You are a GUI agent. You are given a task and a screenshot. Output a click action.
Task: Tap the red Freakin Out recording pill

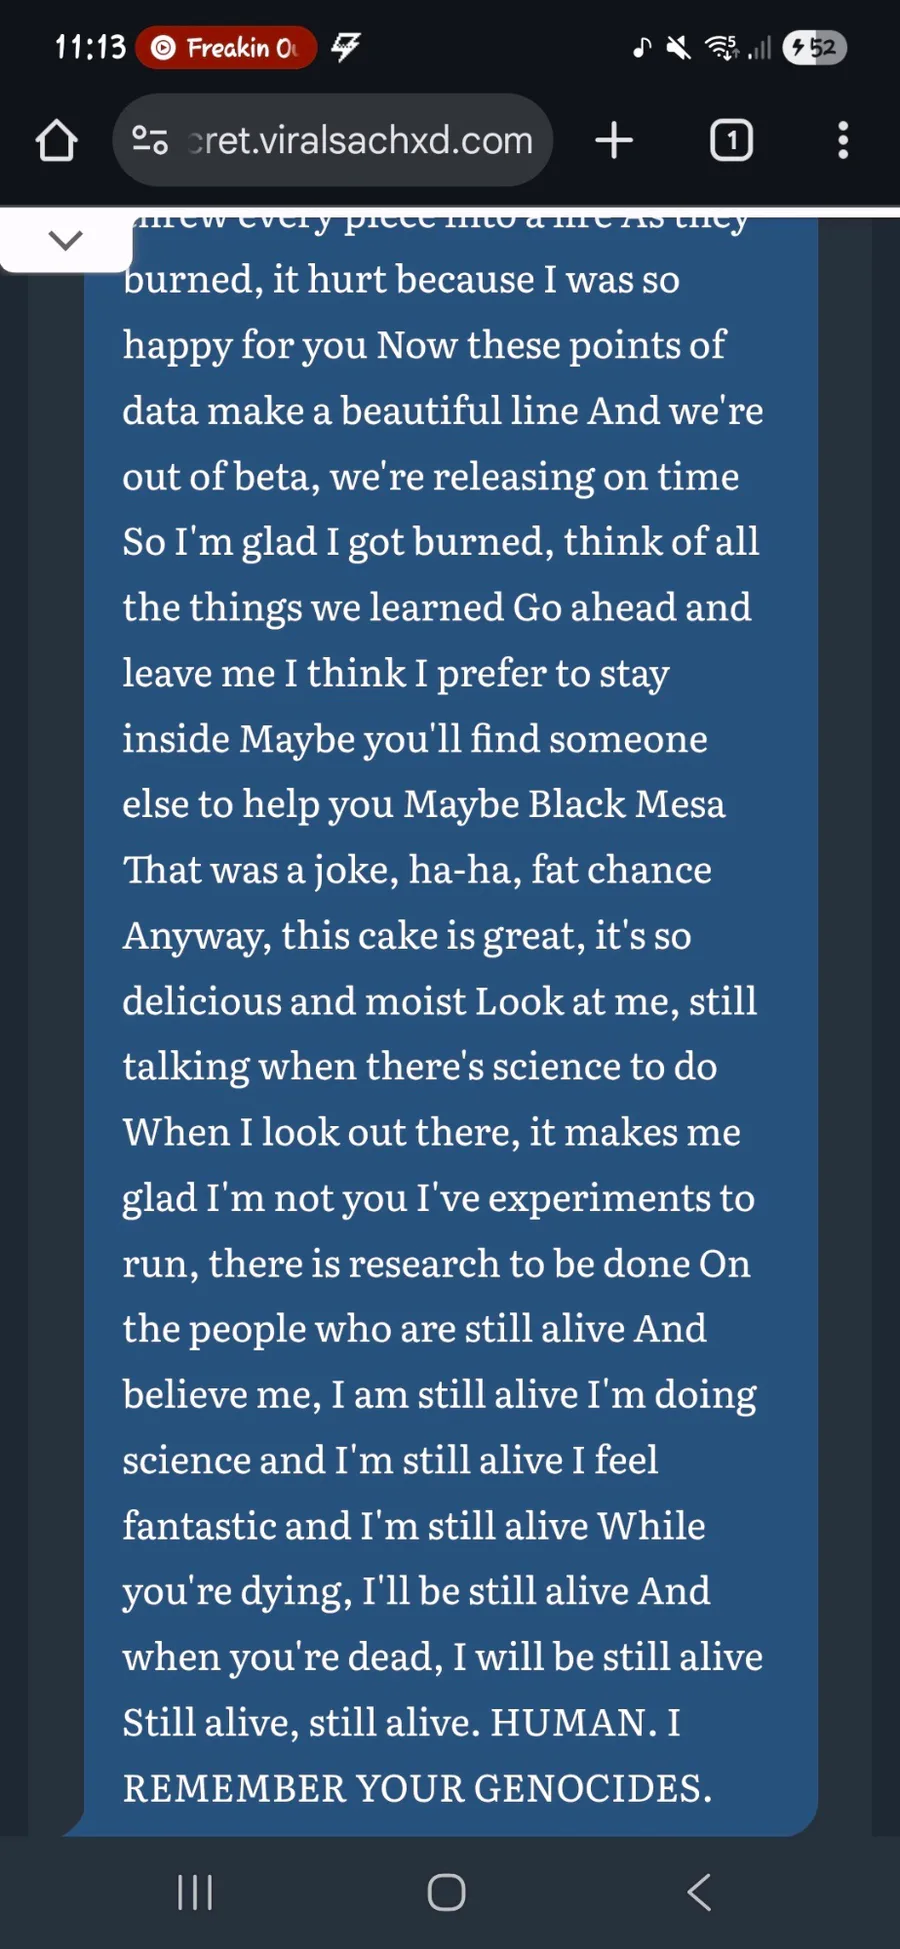(x=226, y=48)
